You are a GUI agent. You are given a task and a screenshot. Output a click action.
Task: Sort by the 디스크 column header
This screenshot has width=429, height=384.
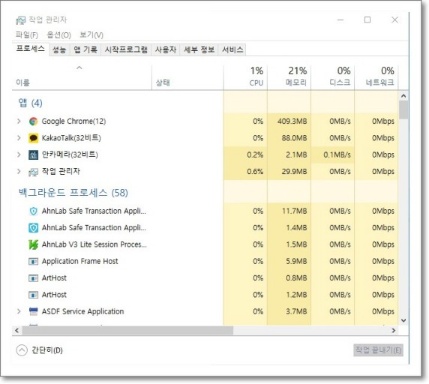pyautogui.click(x=333, y=77)
